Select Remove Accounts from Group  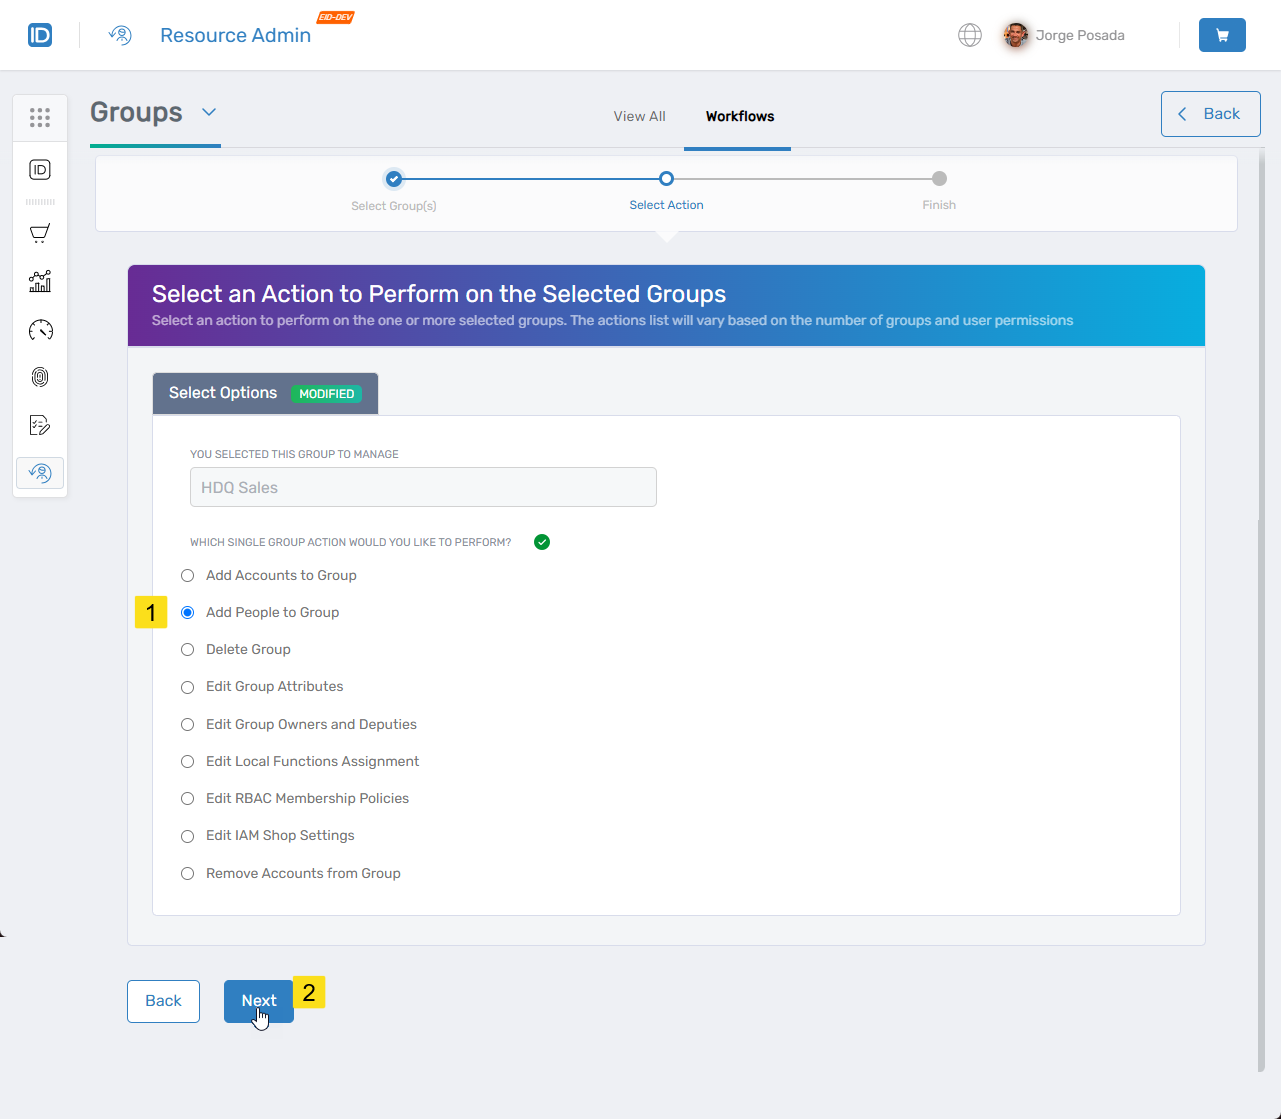[187, 873]
